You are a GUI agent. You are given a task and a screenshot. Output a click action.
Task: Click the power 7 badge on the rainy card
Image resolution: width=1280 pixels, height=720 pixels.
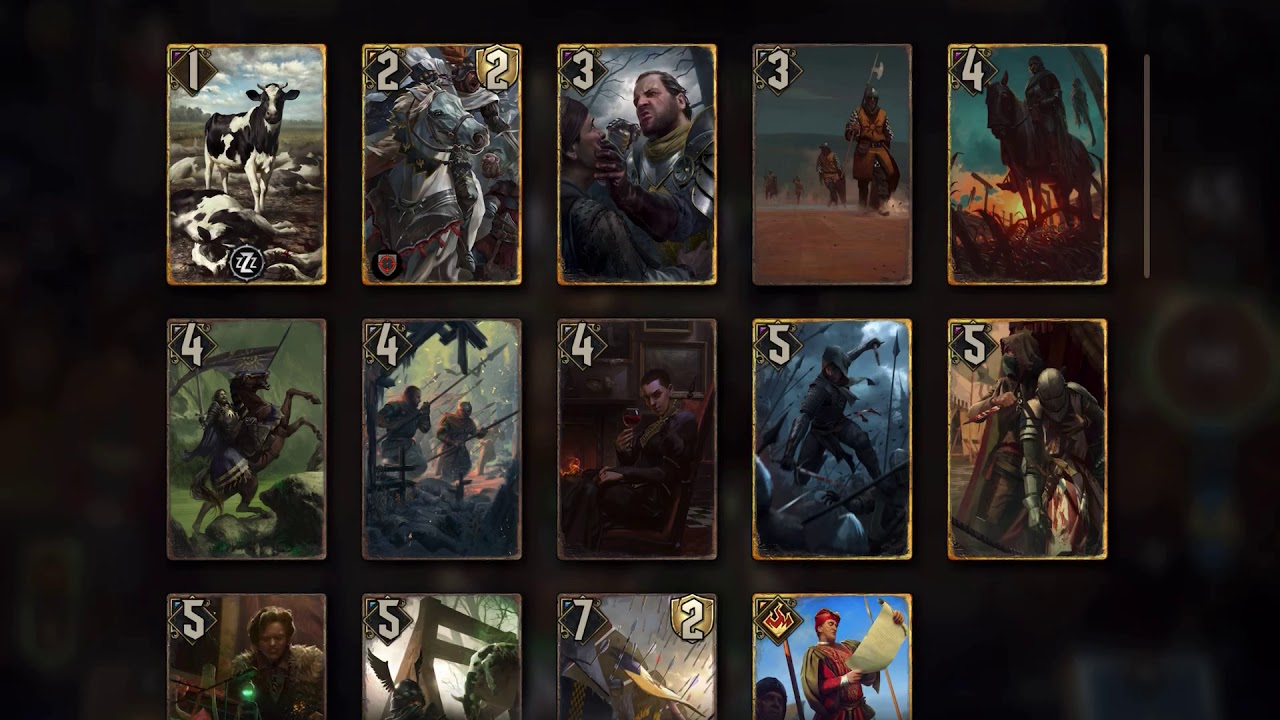(x=581, y=620)
